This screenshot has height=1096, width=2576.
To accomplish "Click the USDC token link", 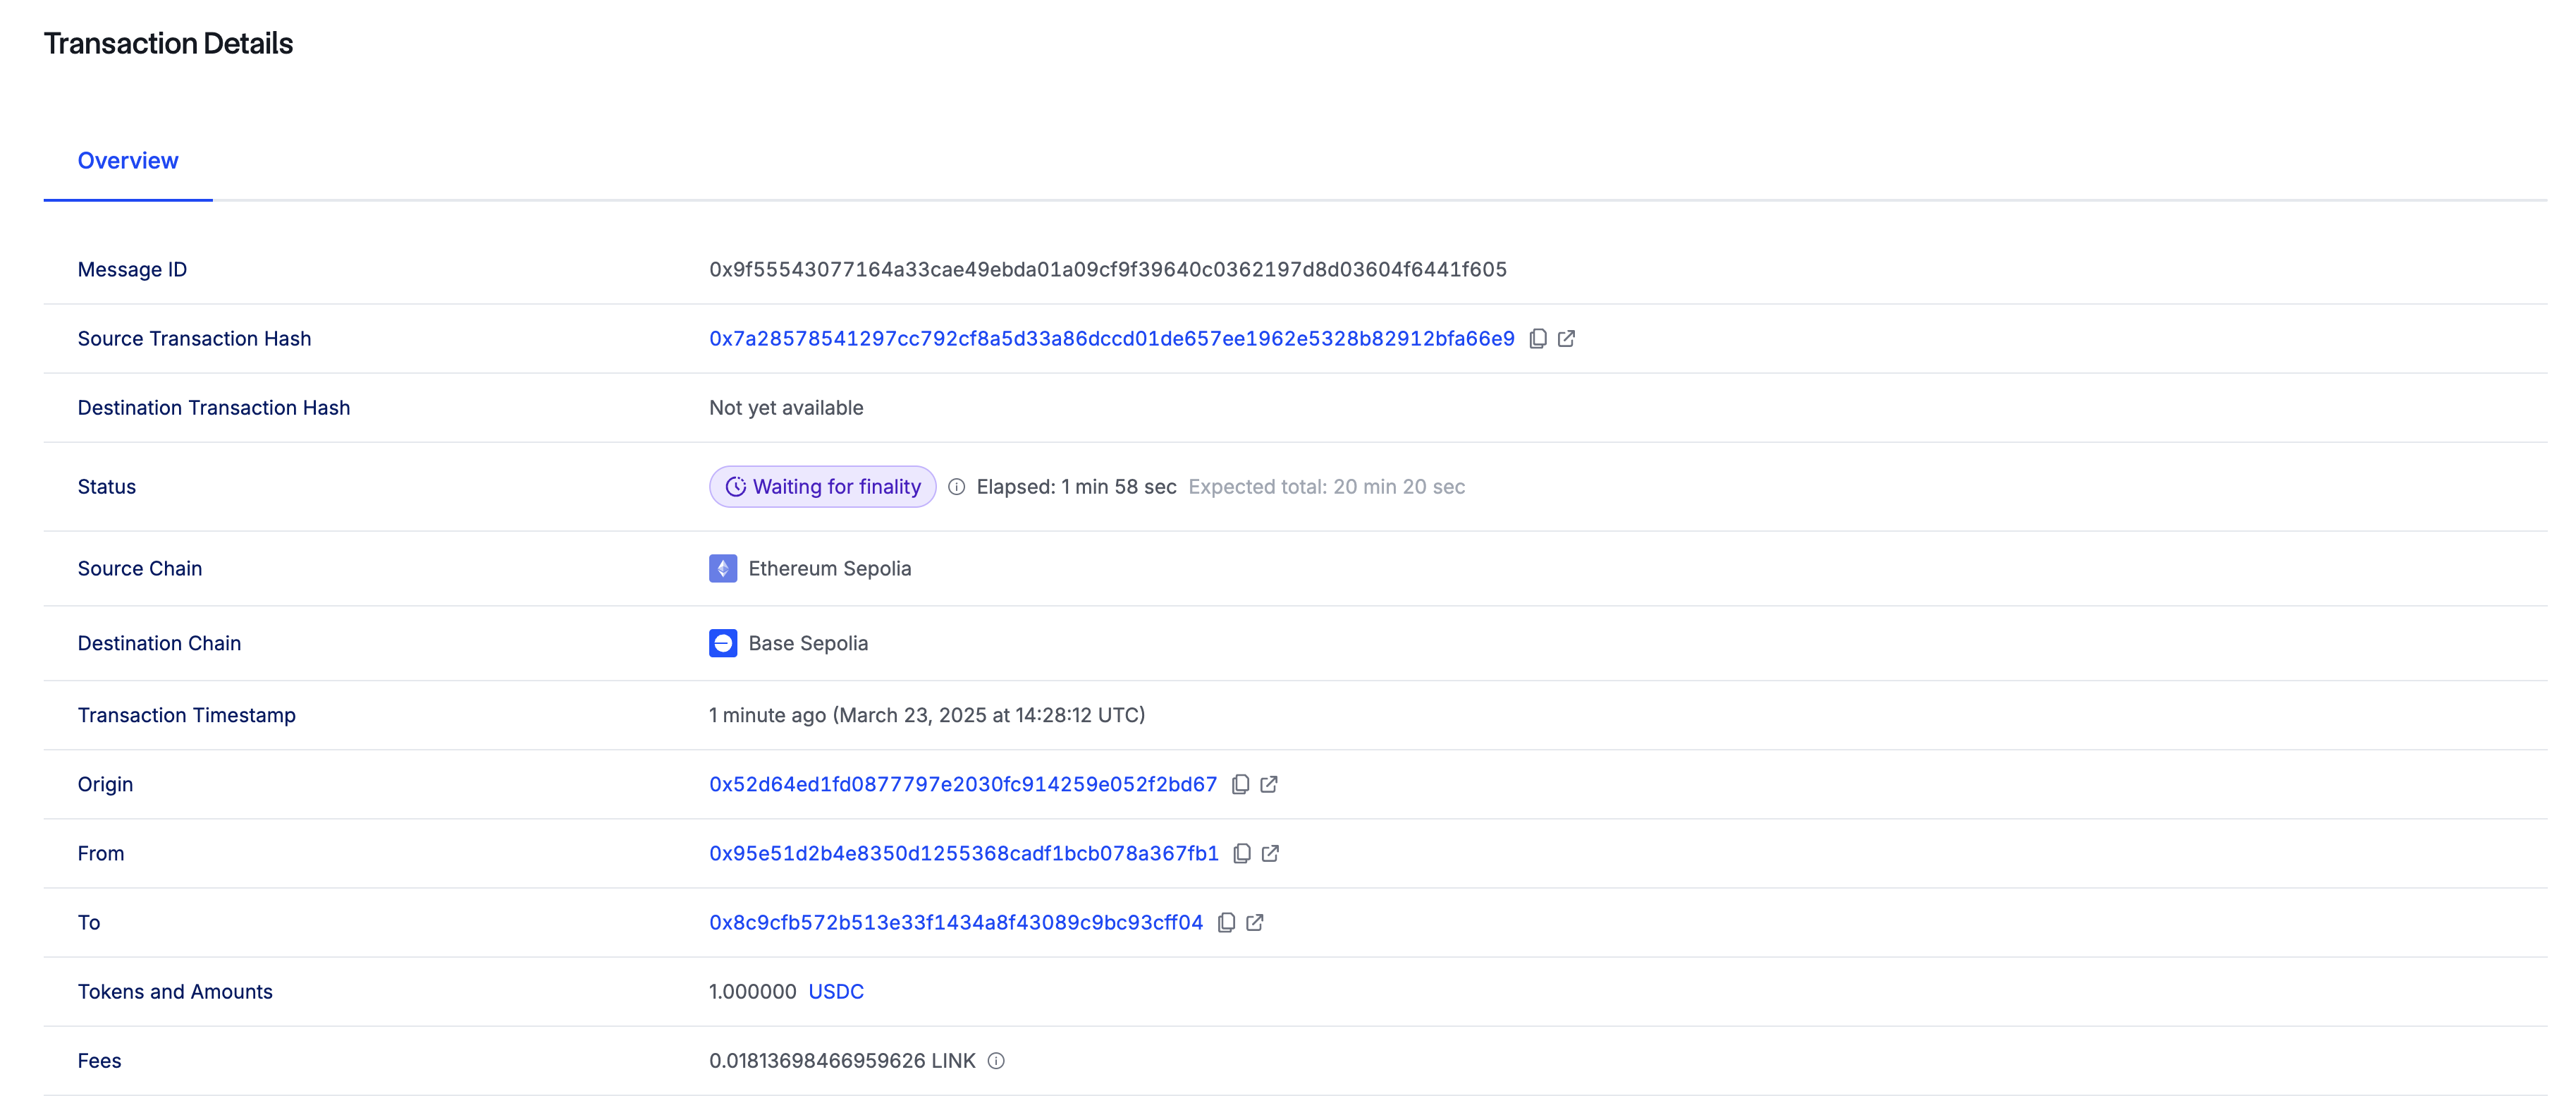I will (x=836, y=992).
